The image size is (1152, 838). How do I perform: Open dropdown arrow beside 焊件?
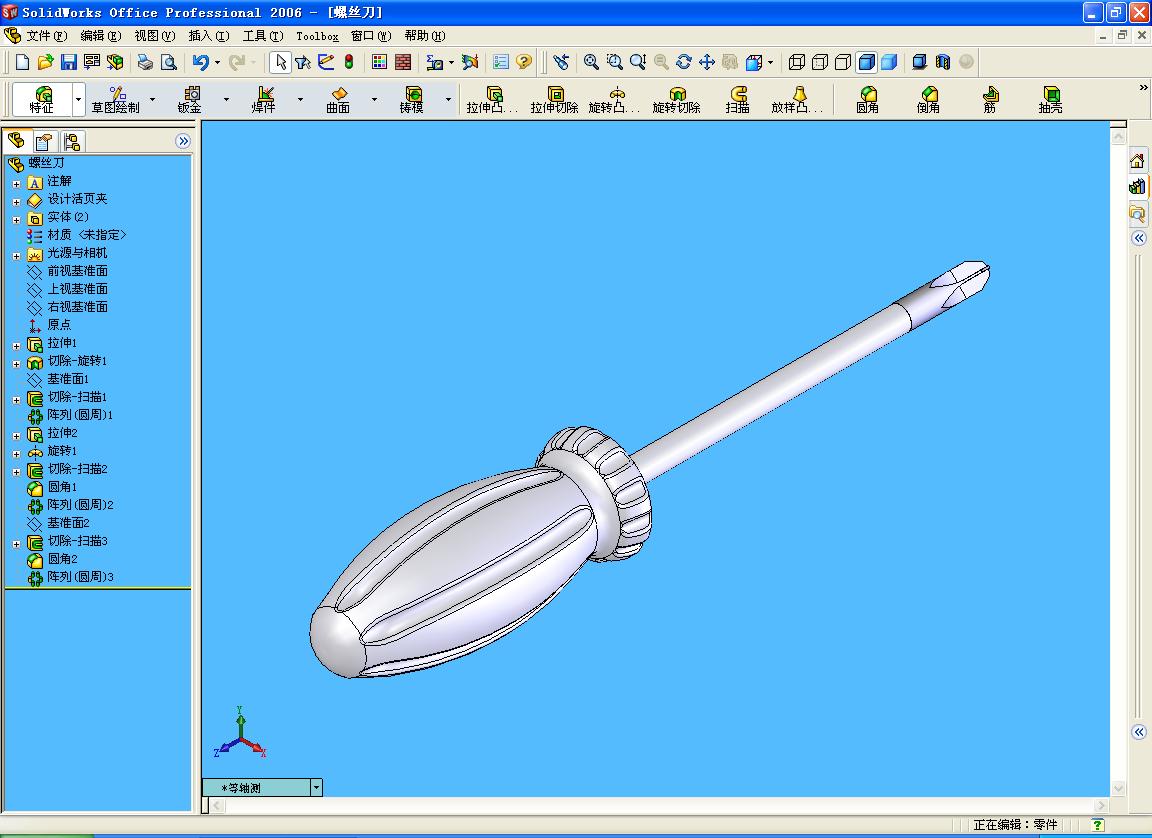tap(300, 99)
